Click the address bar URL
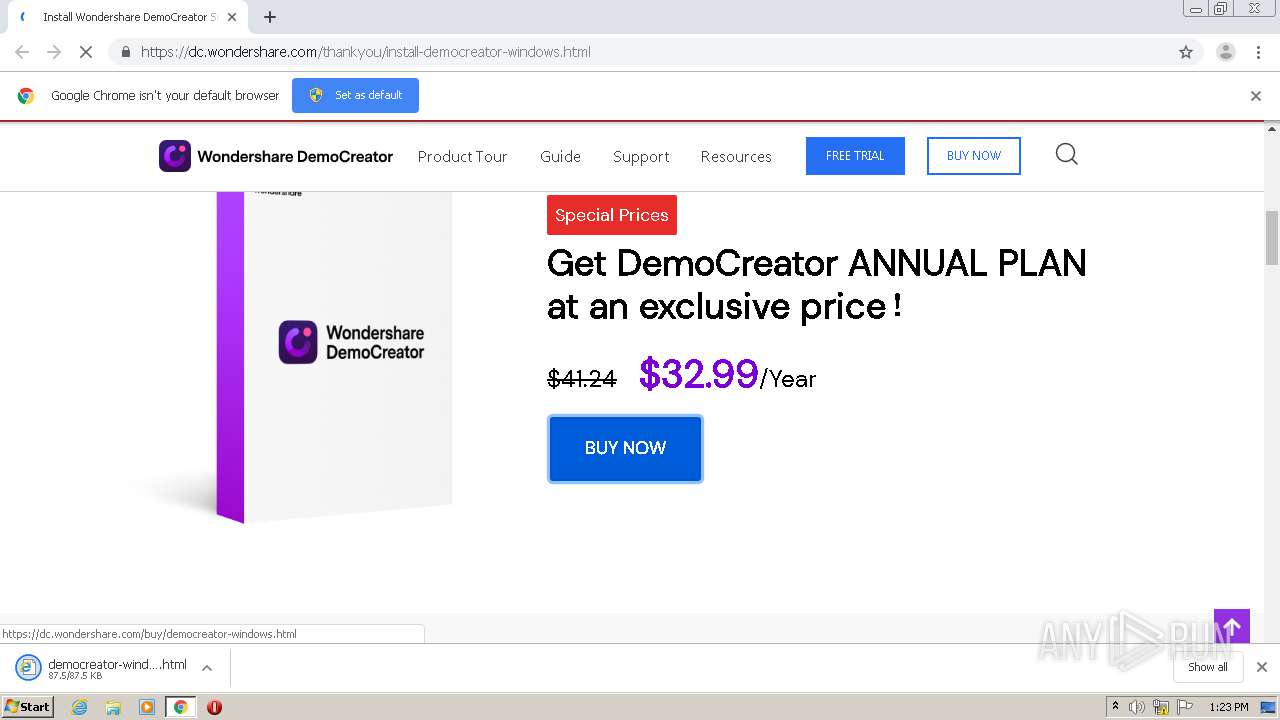 [x=365, y=52]
